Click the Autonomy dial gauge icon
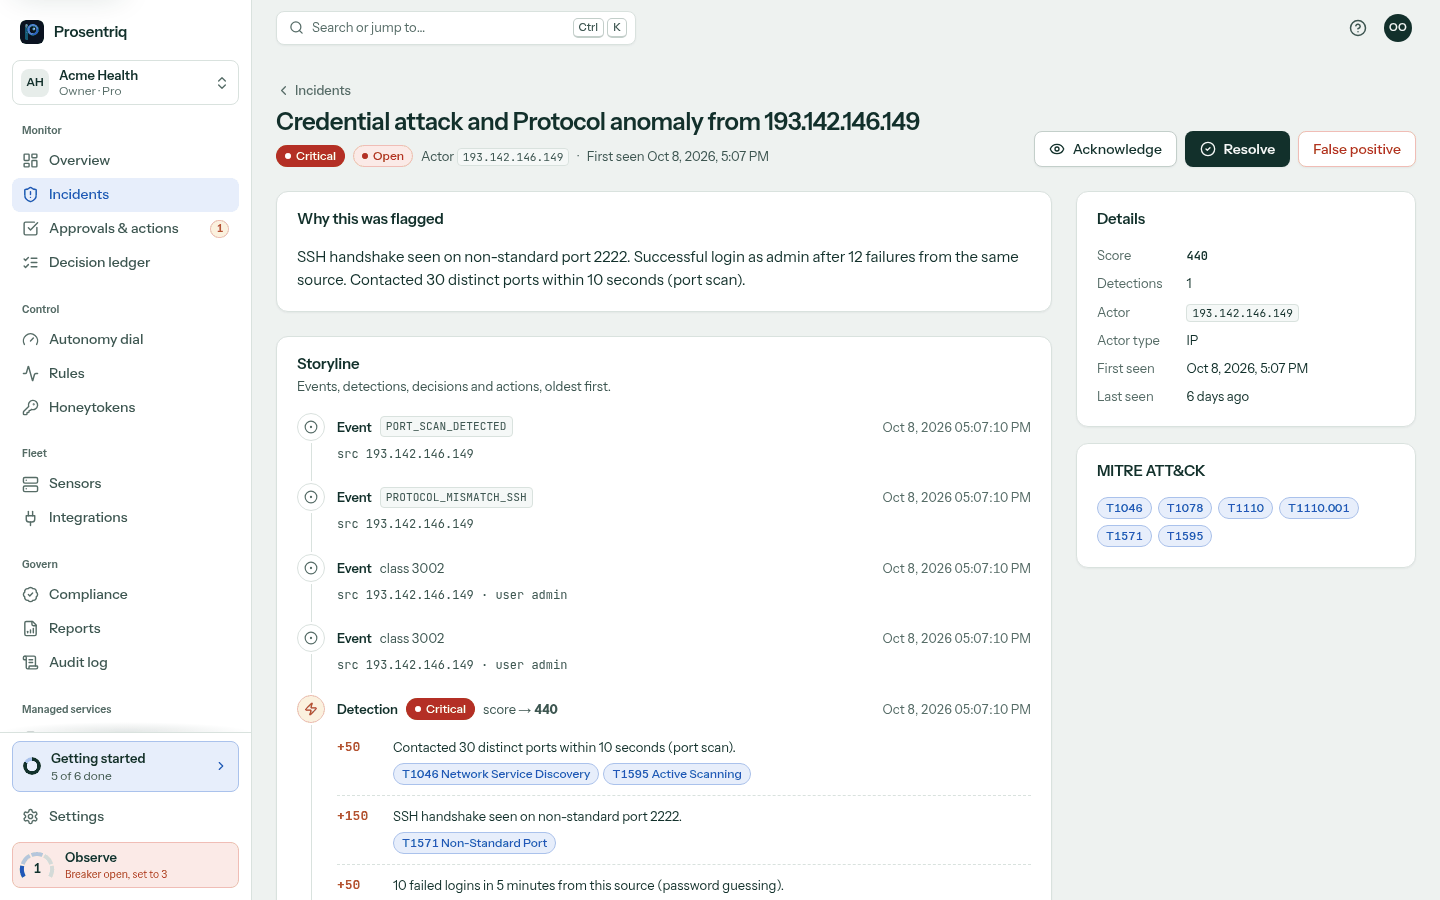 (31, 339)
